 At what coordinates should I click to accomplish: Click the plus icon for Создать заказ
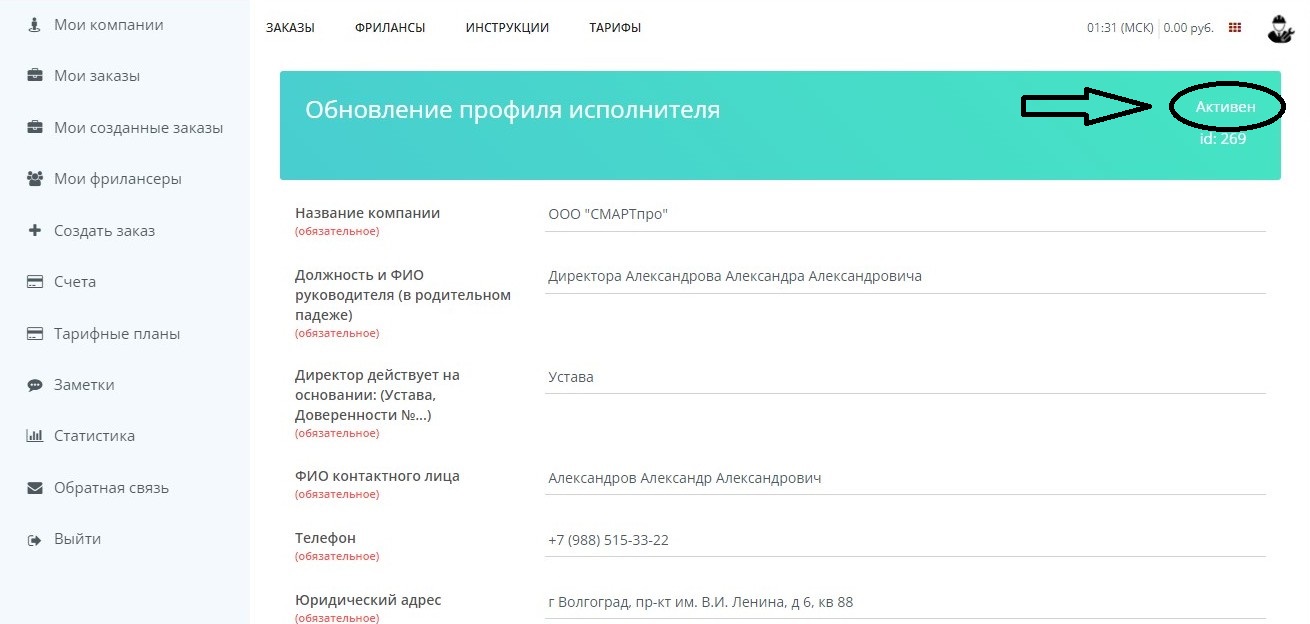click(x=35, y=231)
